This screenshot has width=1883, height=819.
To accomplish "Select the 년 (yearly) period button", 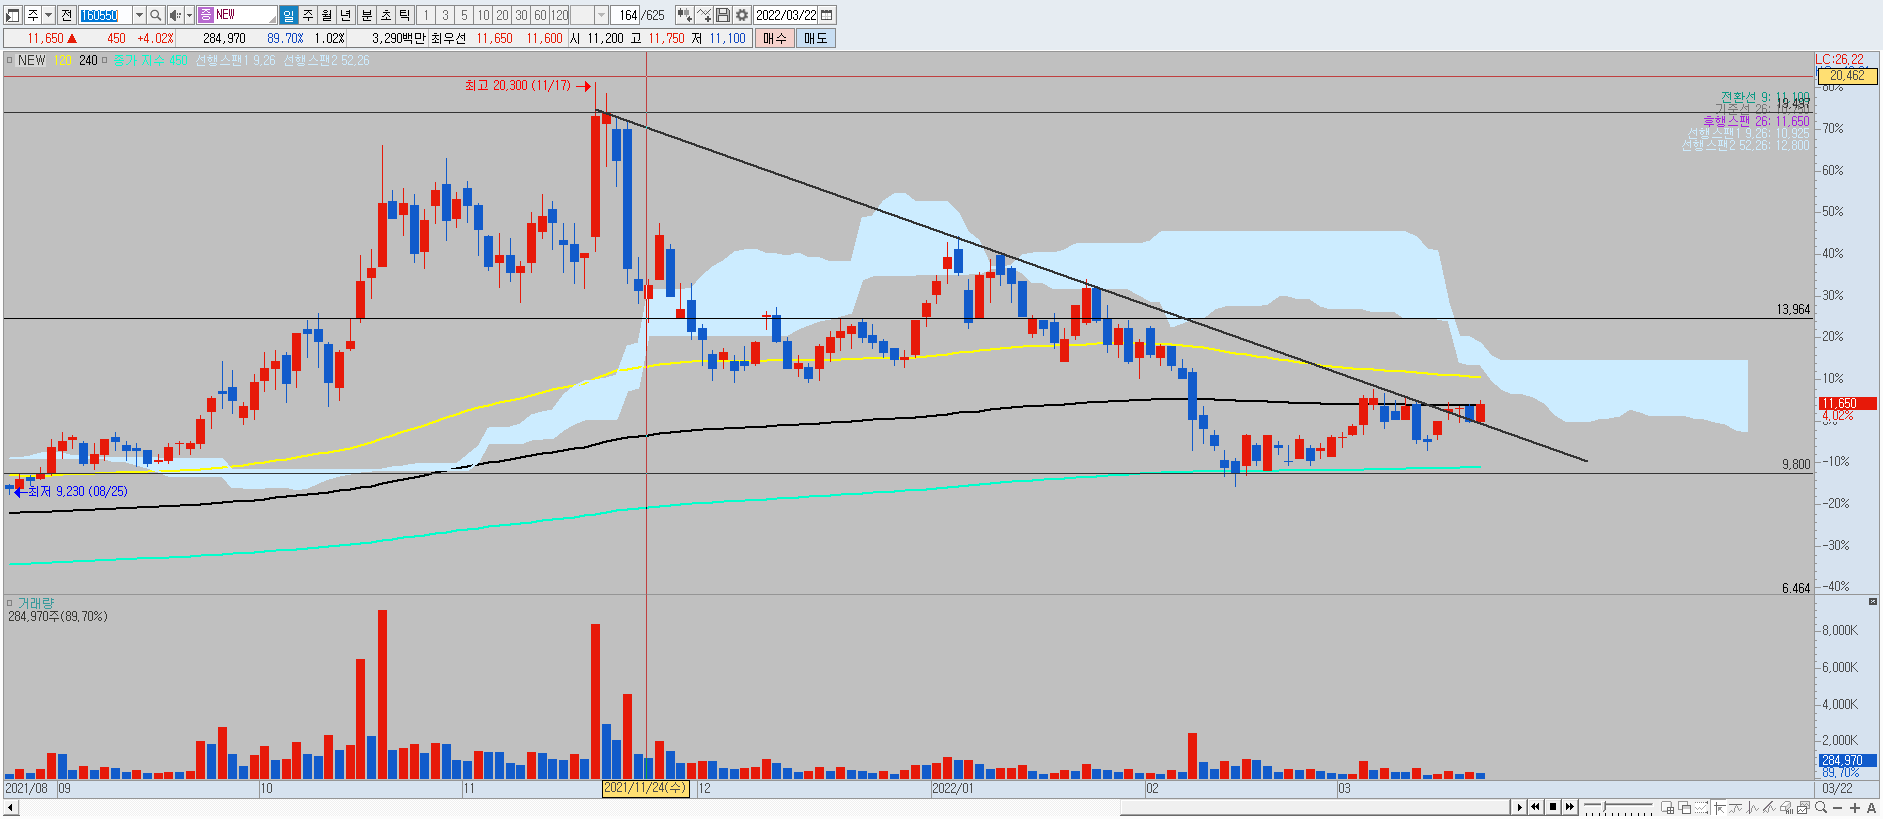I will coord(346,15).
